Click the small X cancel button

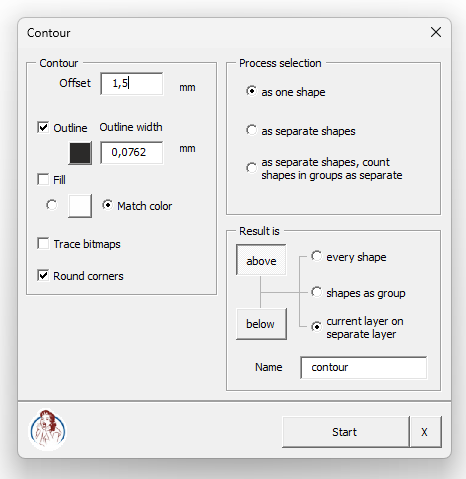click(x=425, y=432)
